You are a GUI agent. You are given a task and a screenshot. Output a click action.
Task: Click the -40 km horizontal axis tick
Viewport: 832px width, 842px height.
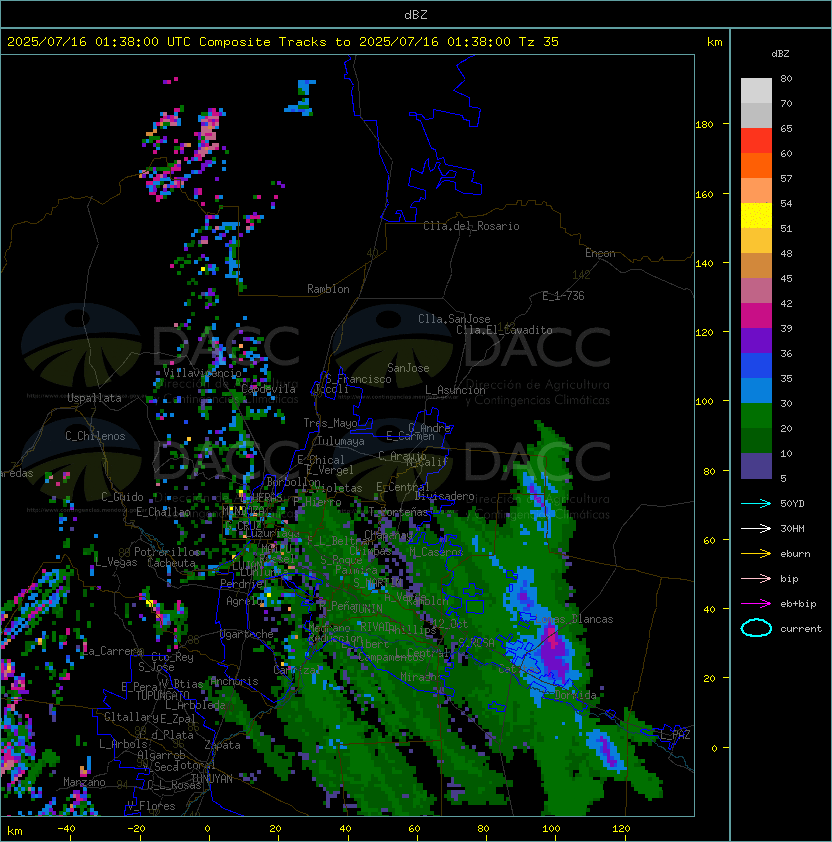point(66,829)
